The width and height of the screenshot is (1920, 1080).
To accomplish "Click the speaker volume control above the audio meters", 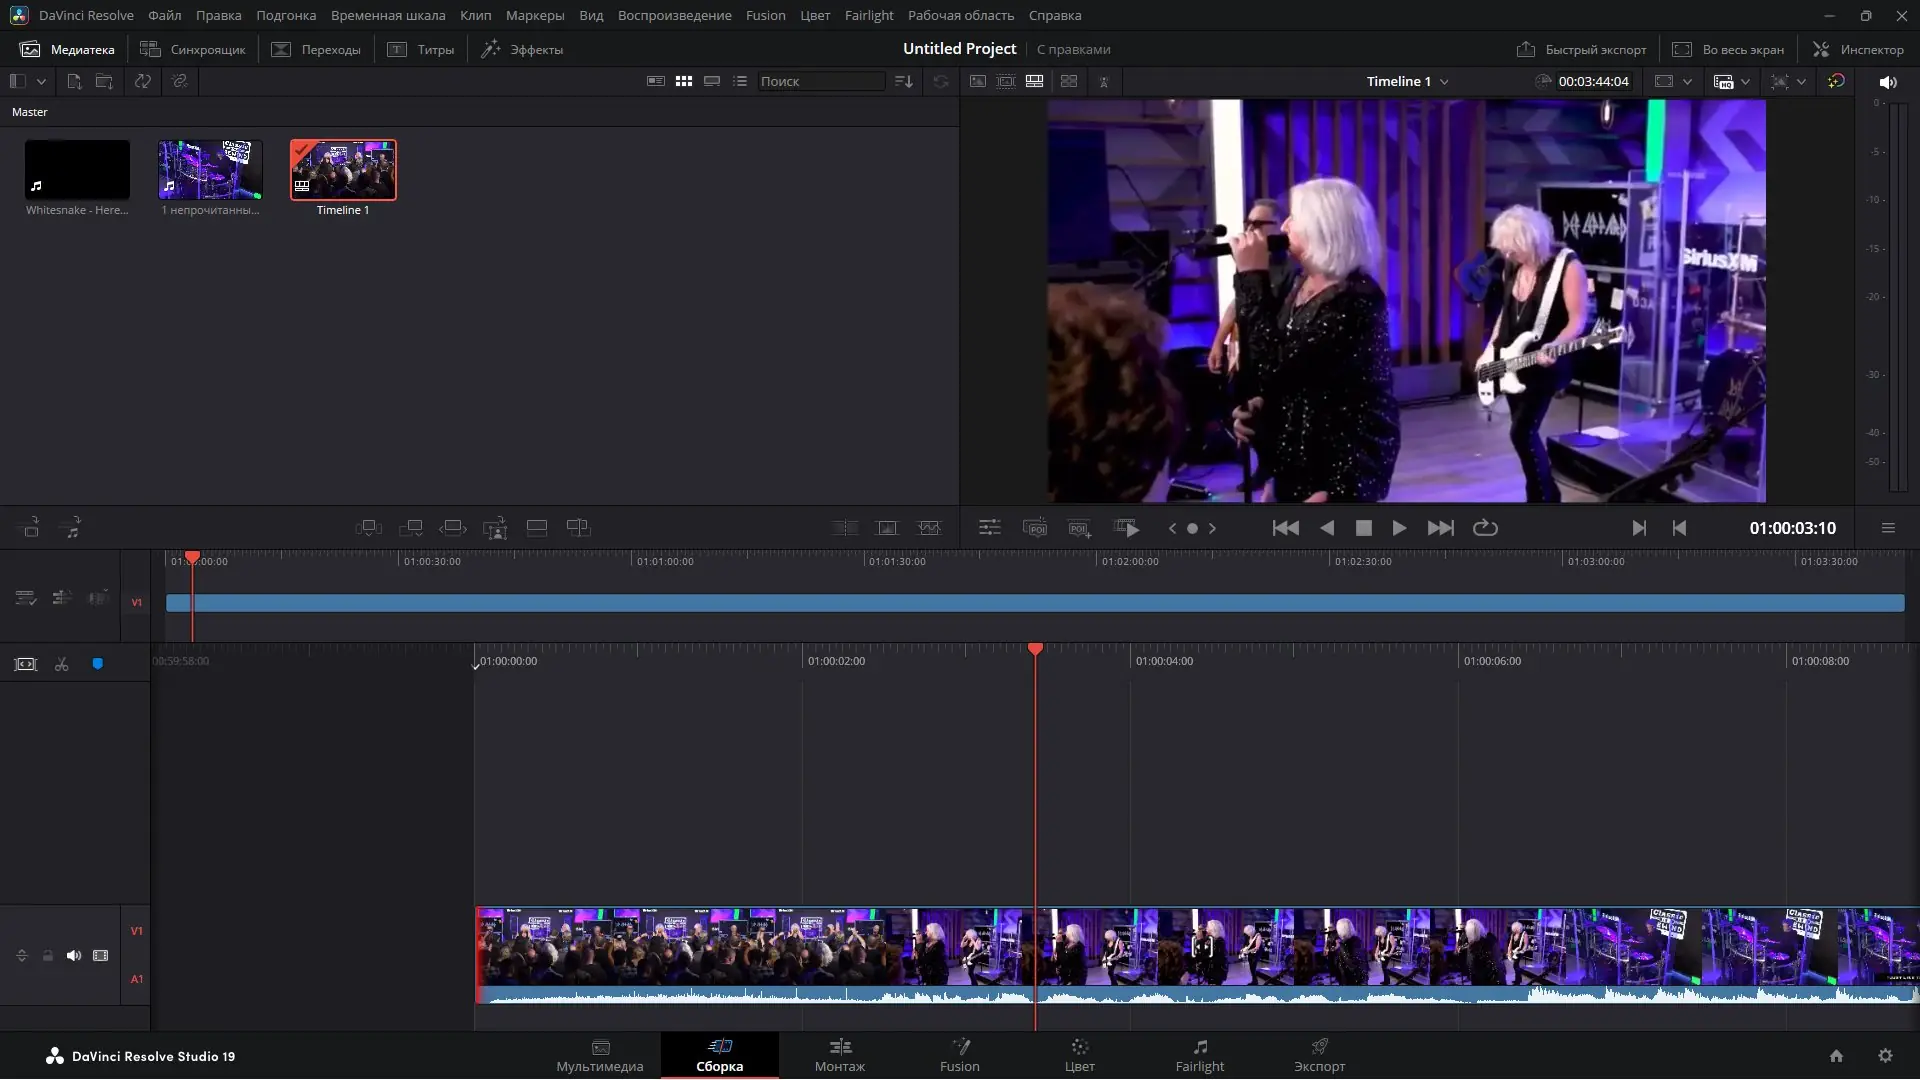I will click(x=1889, y=82).
